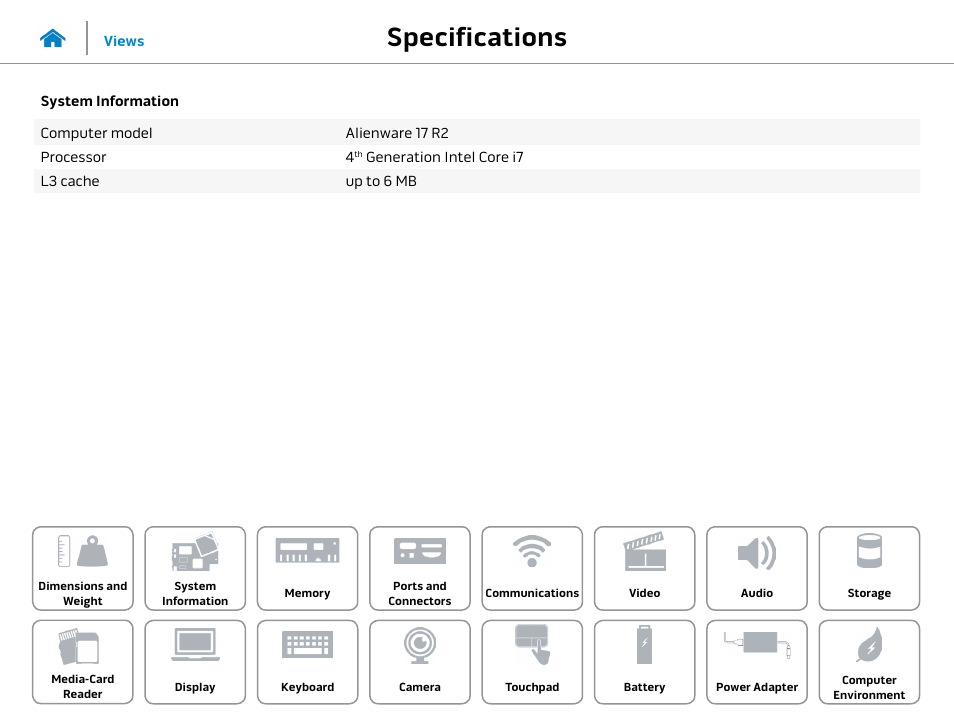The width and height of the screenshot is (954, 721).
Task: Go to the home page icon
Action: [x=52, y=38]
